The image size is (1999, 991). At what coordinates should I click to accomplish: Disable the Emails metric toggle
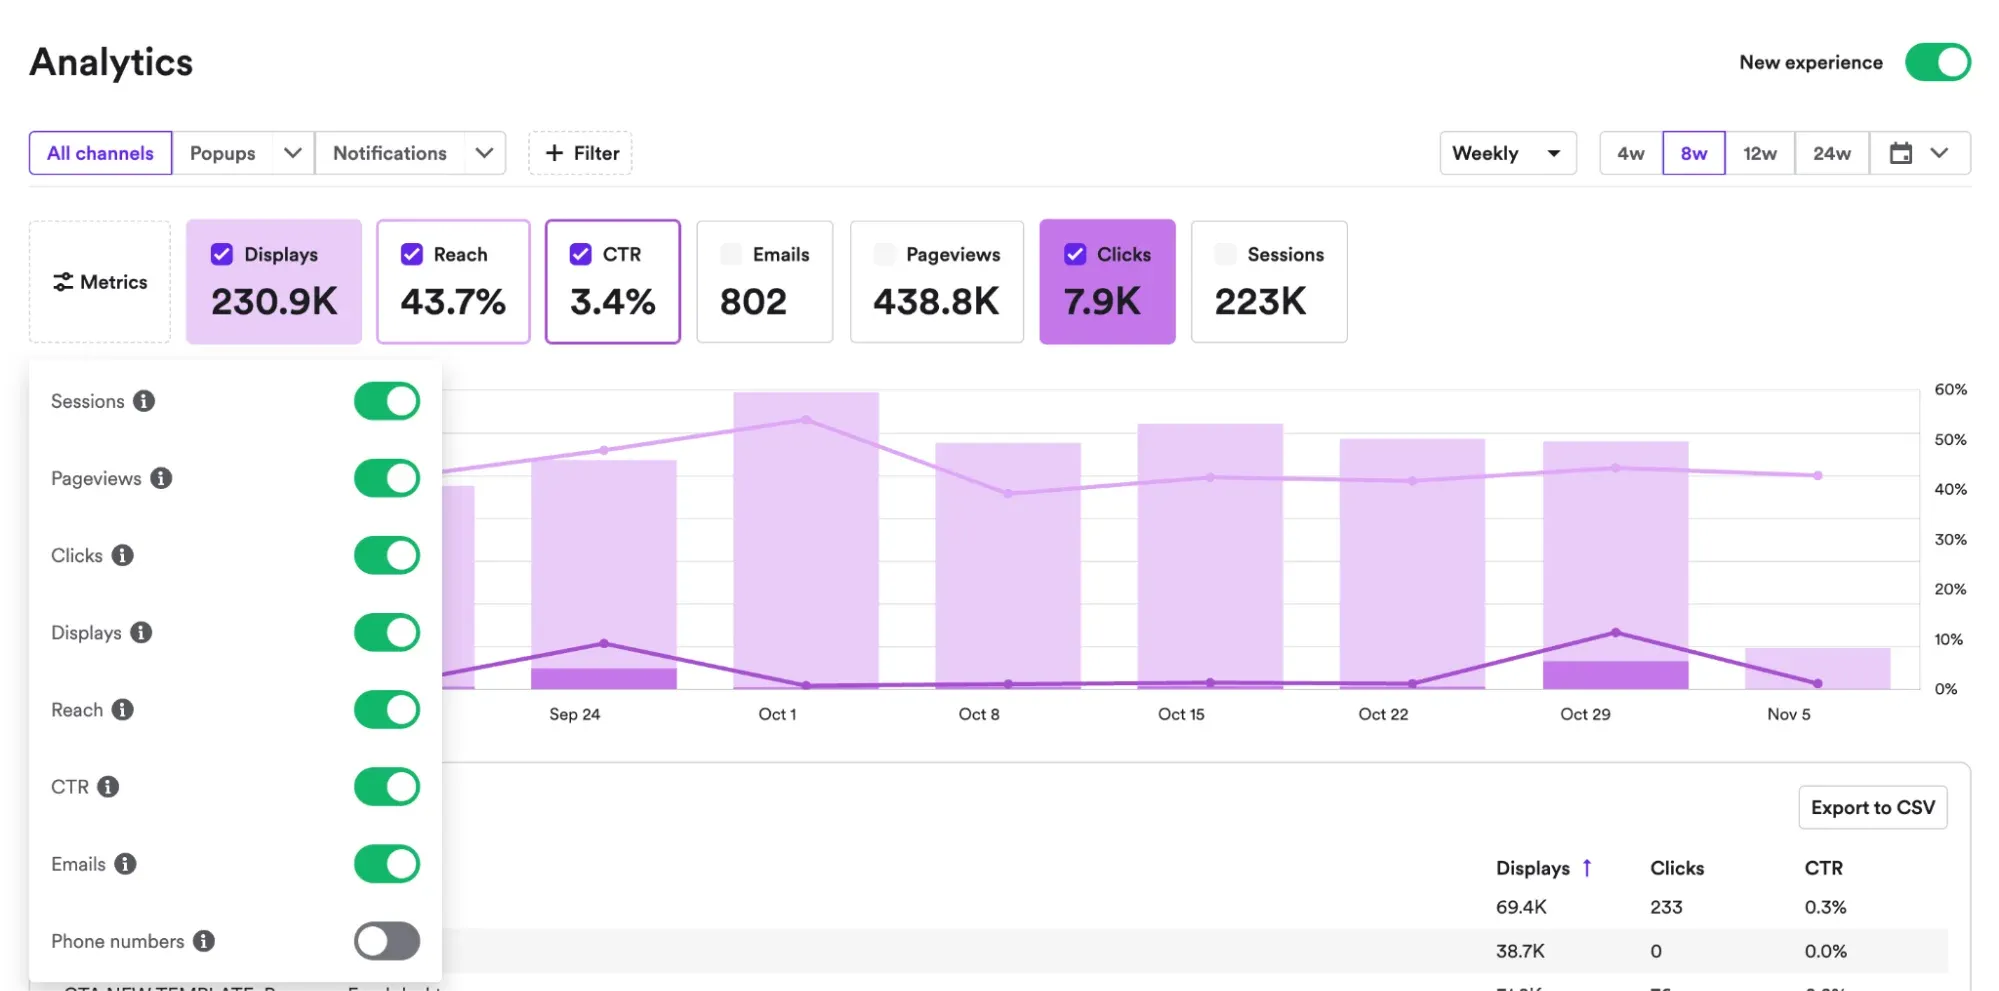[387, 864]
